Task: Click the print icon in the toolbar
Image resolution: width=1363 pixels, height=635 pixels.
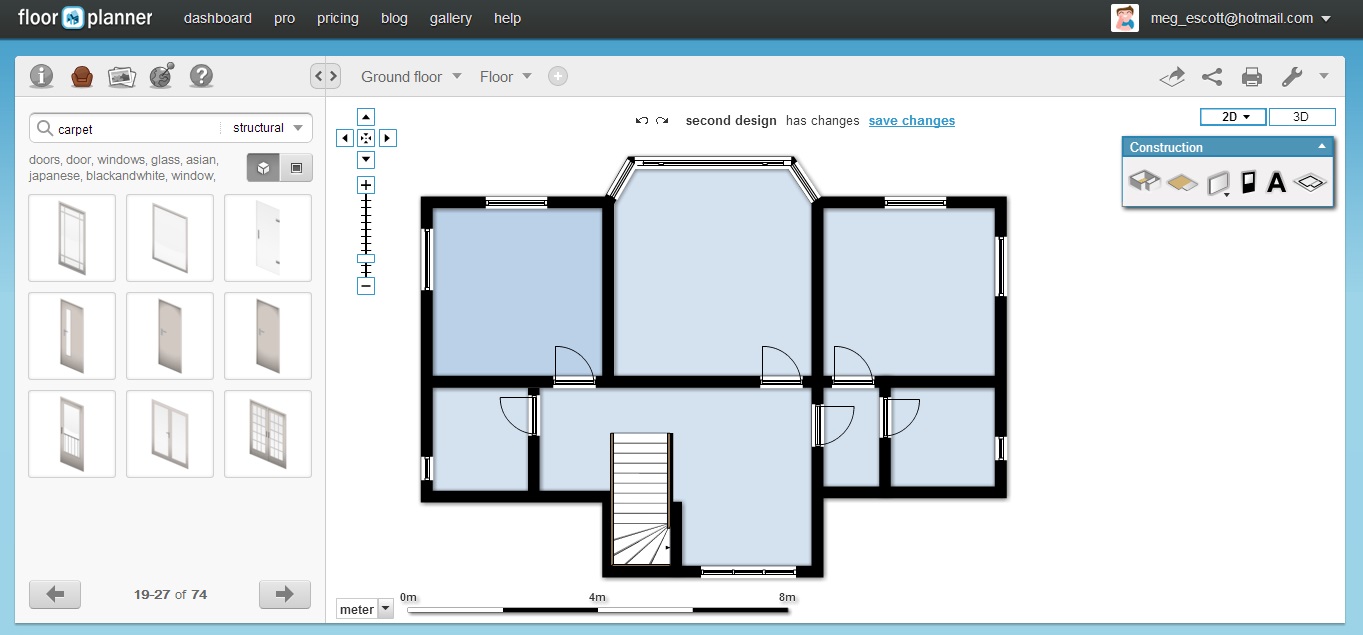Action: (x=1251, y=76)
